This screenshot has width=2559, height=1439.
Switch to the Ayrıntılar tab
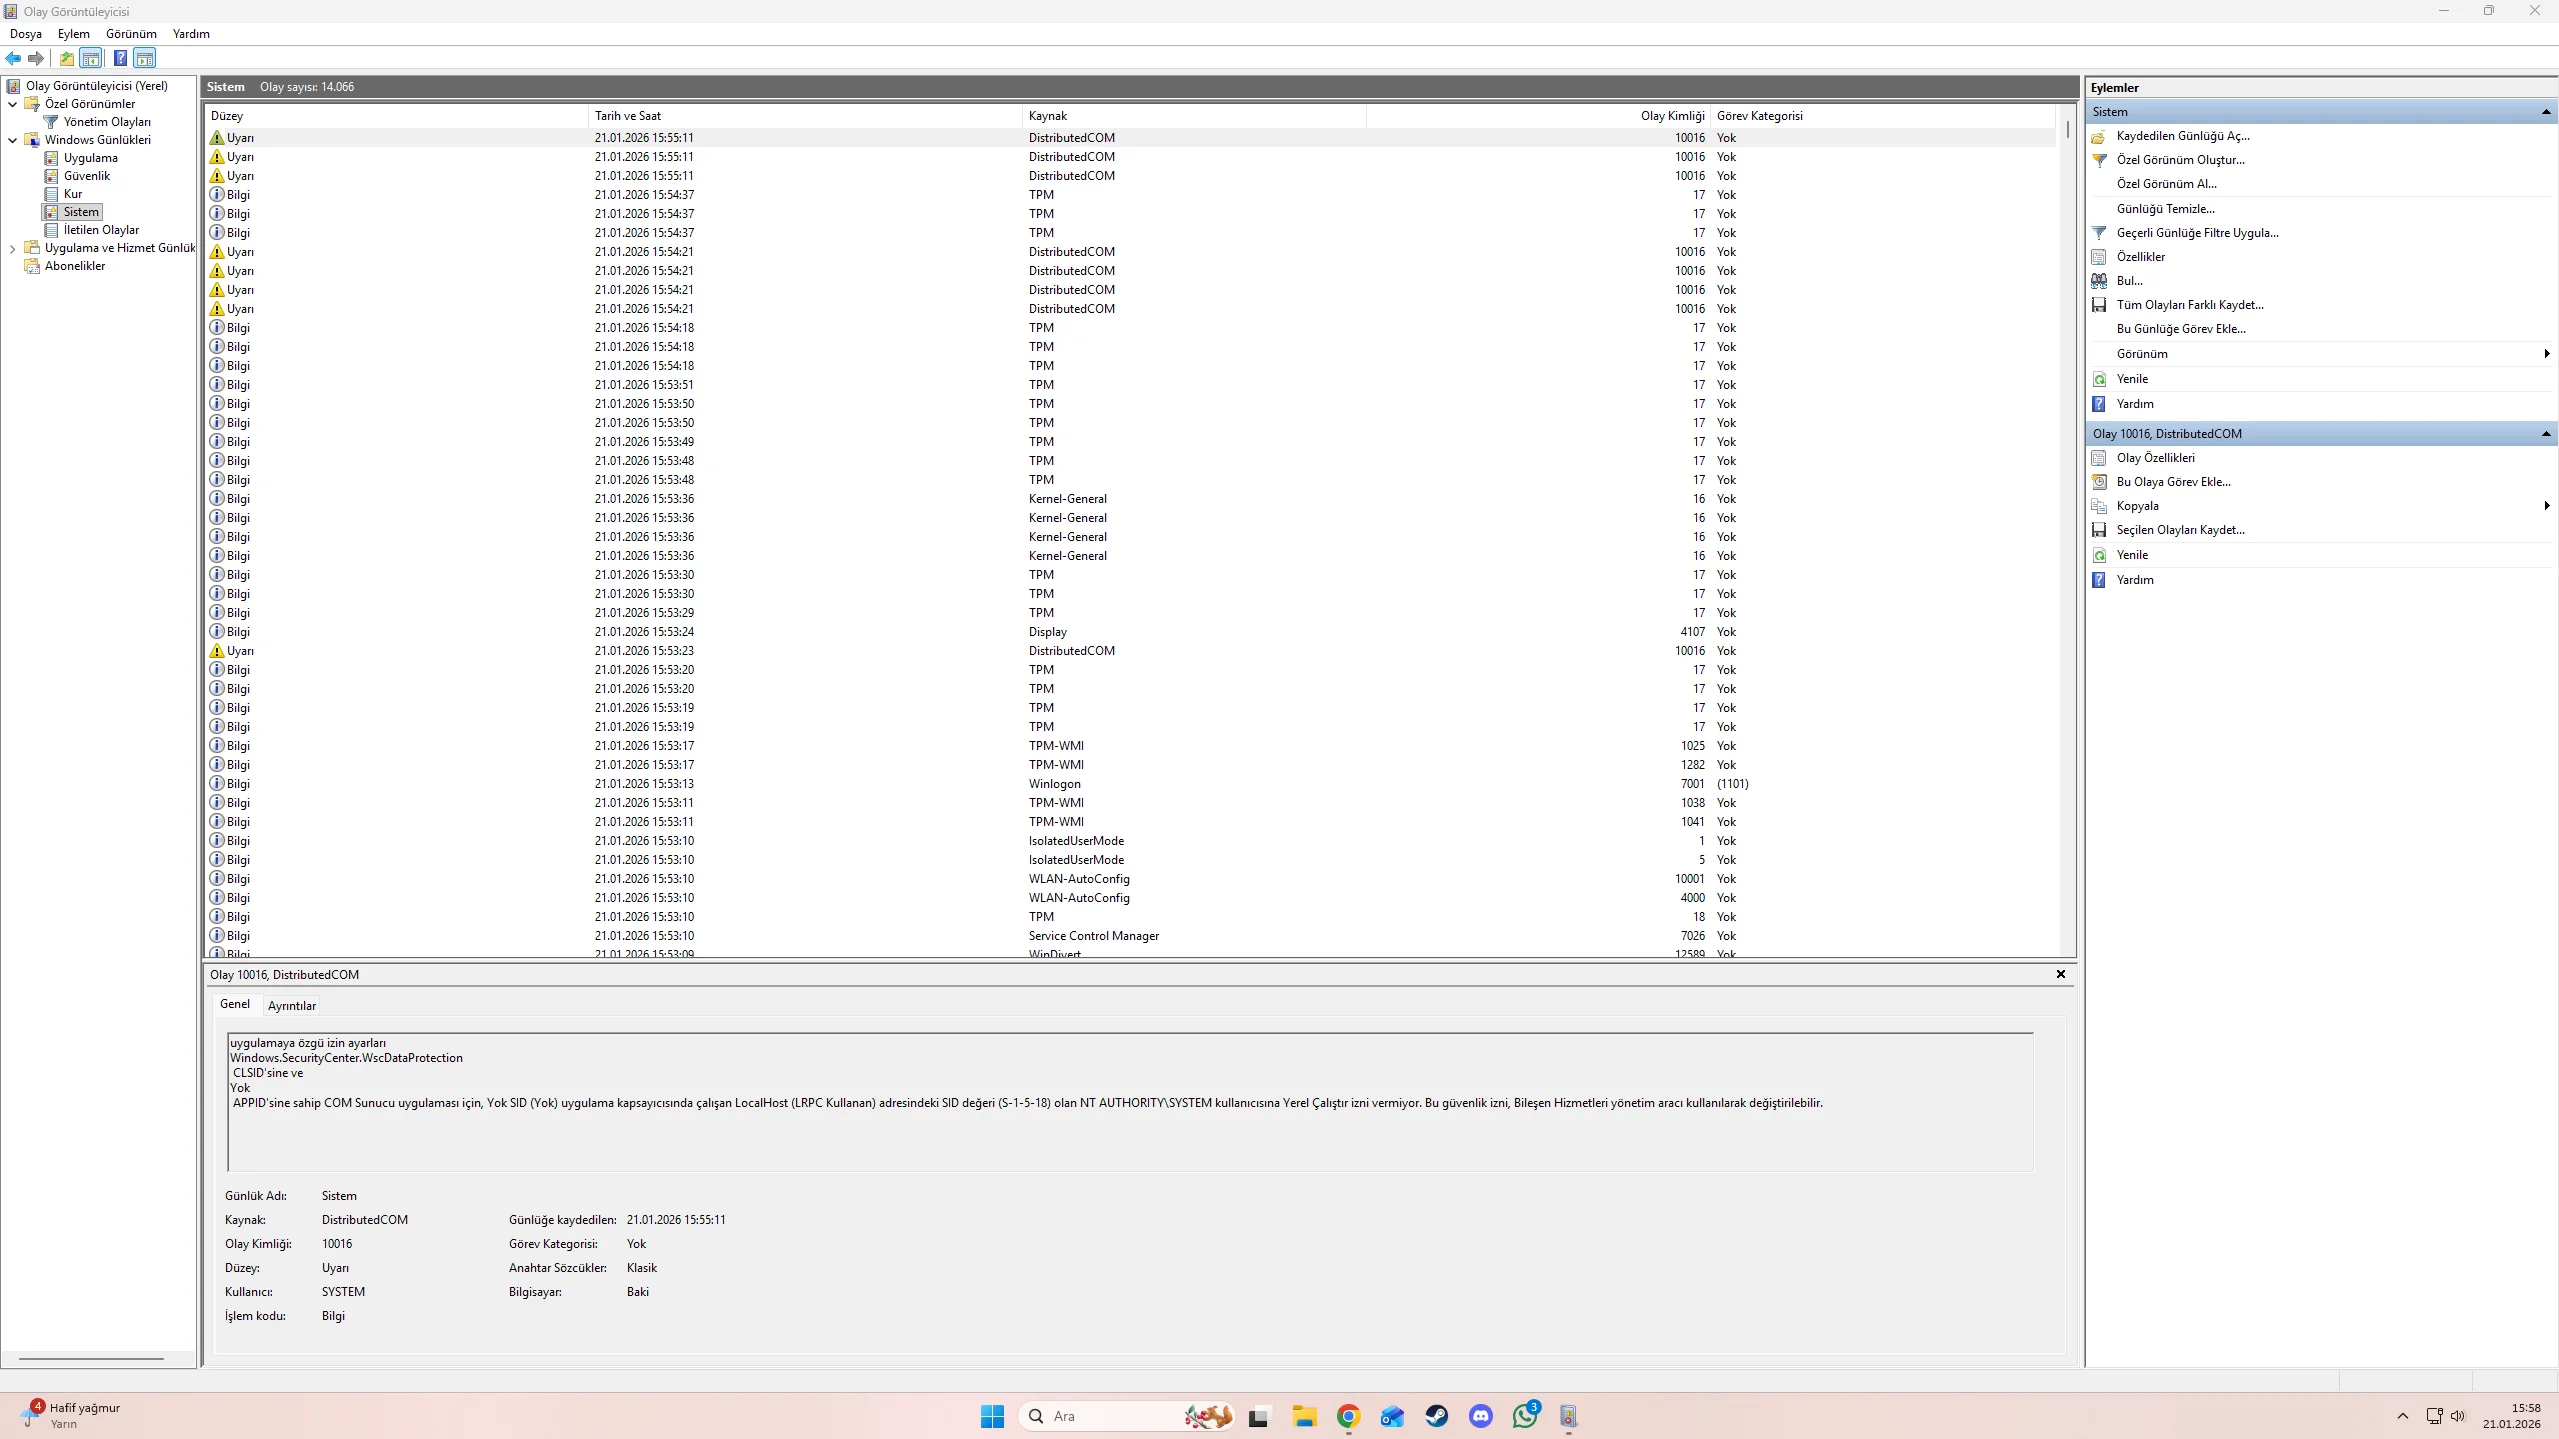(x=291, y=1006)
